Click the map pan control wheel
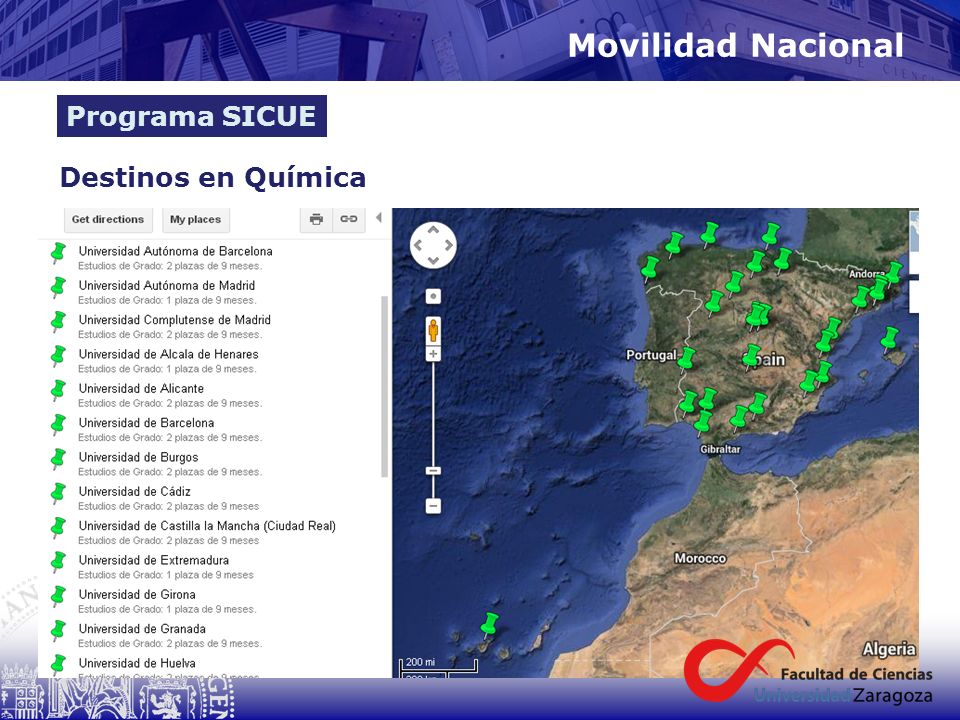Screen dimensions: 960x720 [x=433, y=245]
